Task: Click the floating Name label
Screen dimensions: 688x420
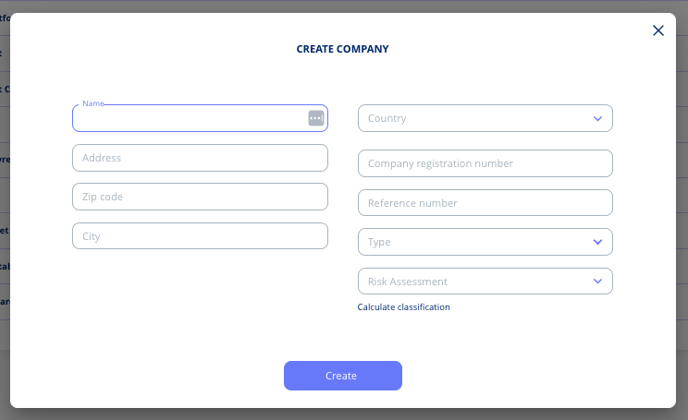Action: pos(93,104)
